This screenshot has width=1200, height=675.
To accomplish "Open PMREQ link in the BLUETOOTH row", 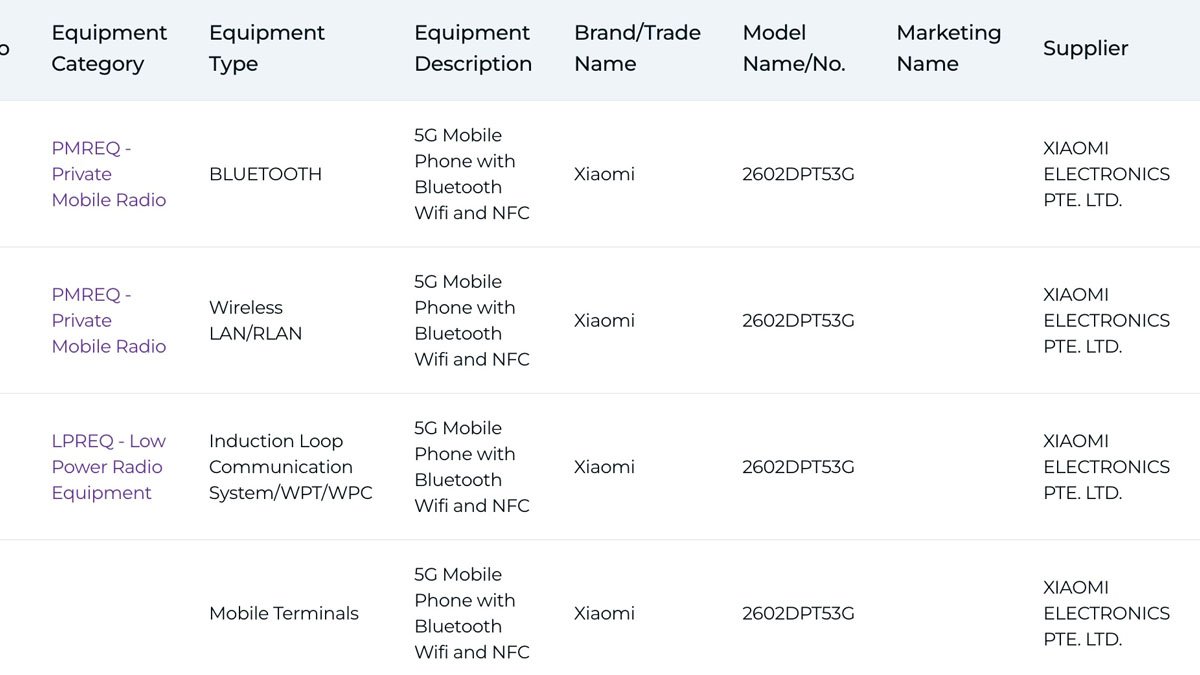I will (108, 174).
